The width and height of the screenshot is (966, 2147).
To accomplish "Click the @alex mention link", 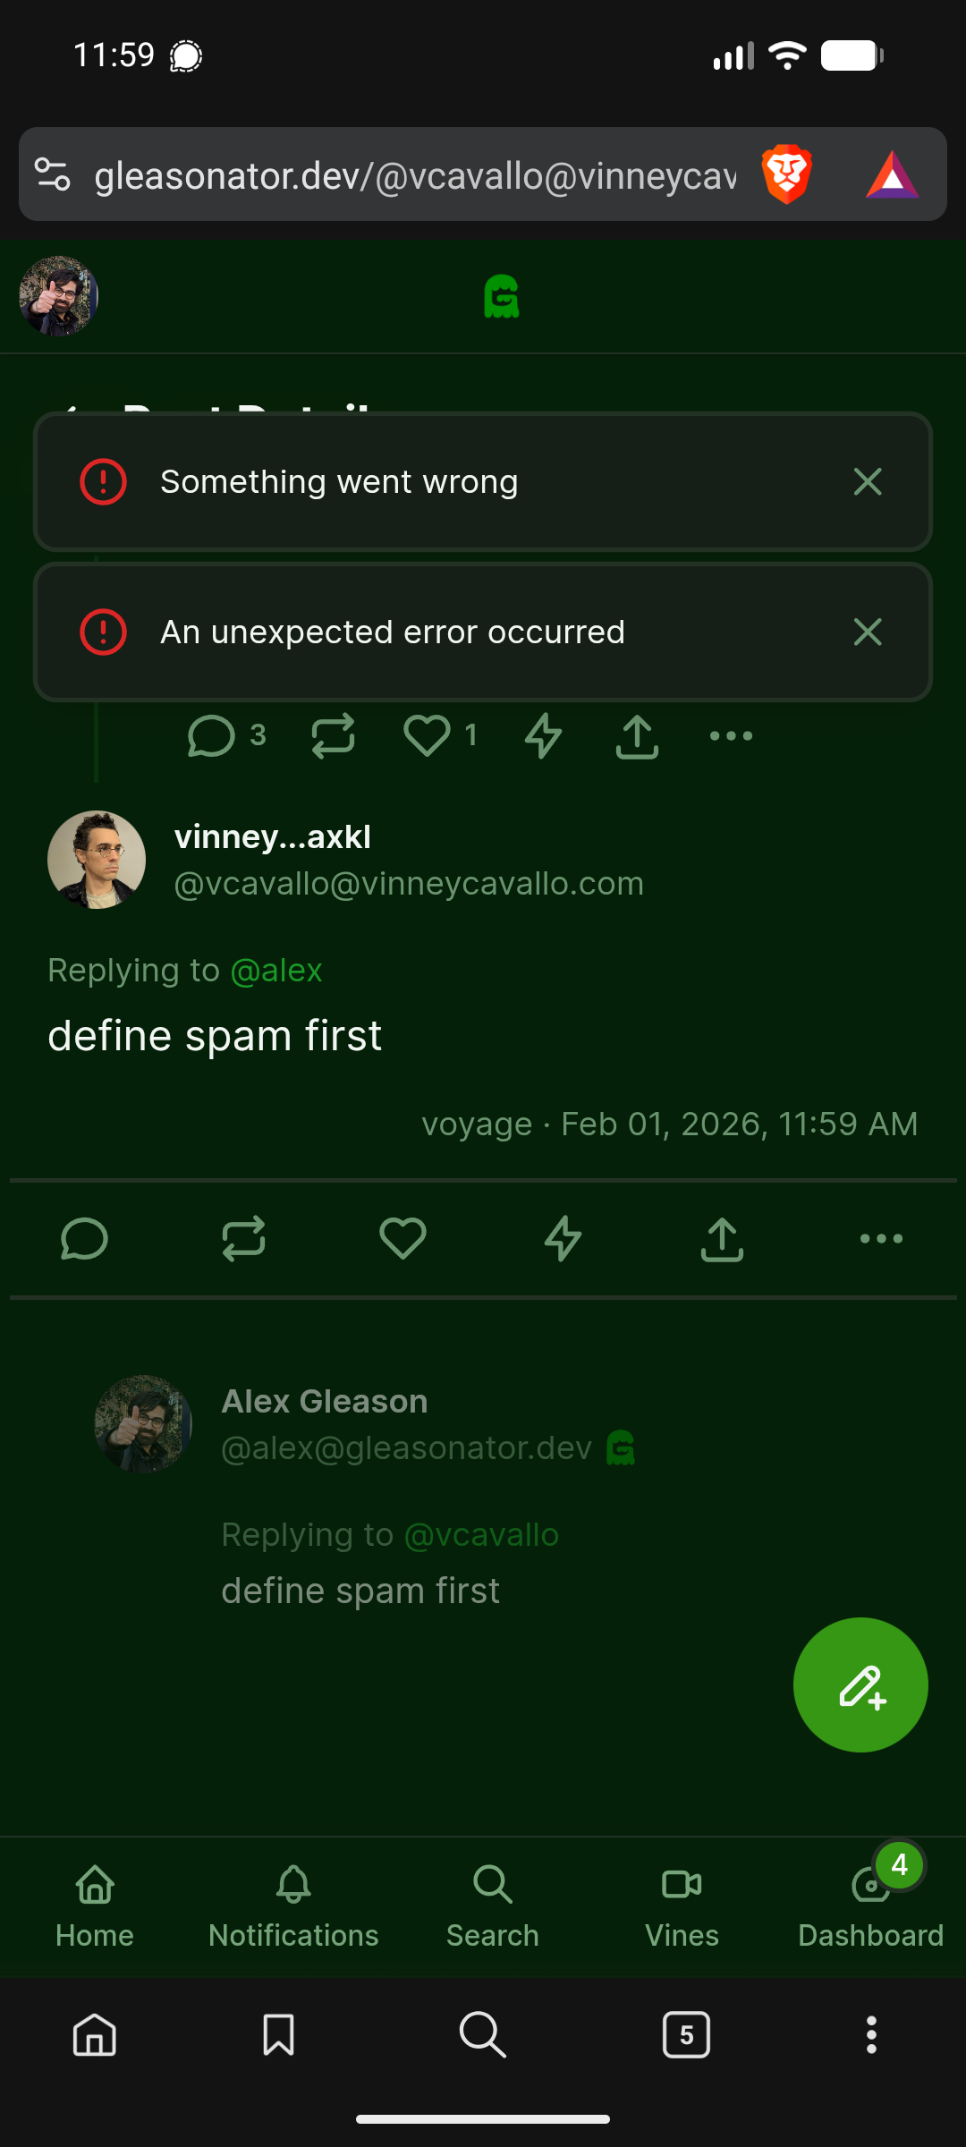I will [x=276, y=971].
